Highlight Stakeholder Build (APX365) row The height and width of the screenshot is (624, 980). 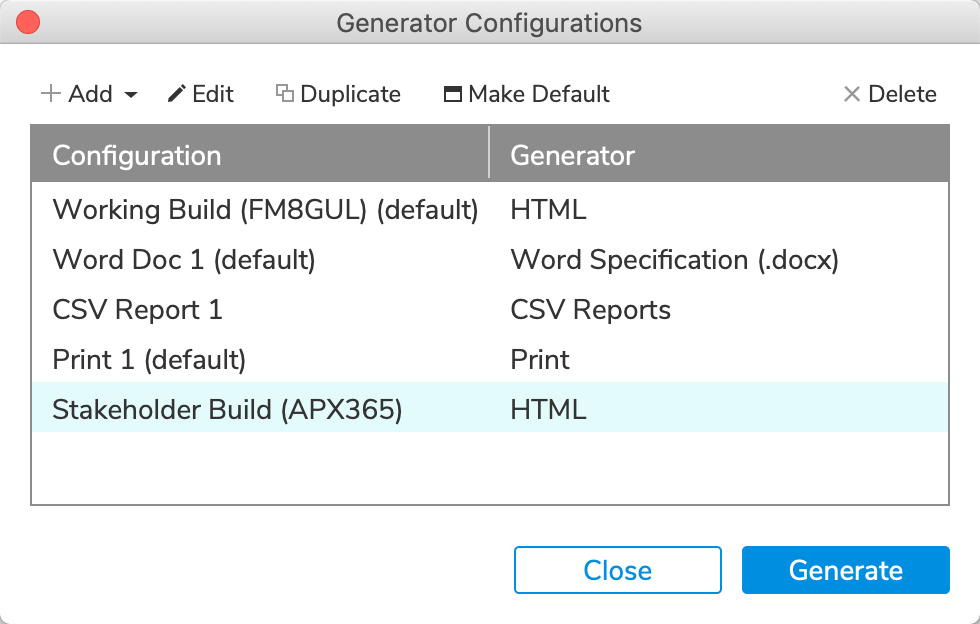227,410
